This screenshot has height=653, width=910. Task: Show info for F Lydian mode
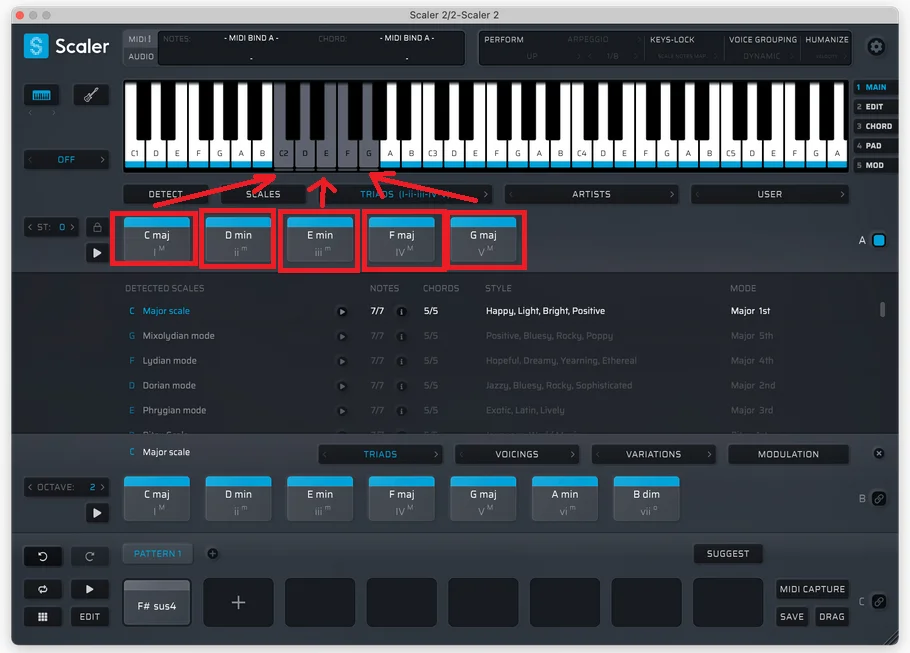pos(401,361)
